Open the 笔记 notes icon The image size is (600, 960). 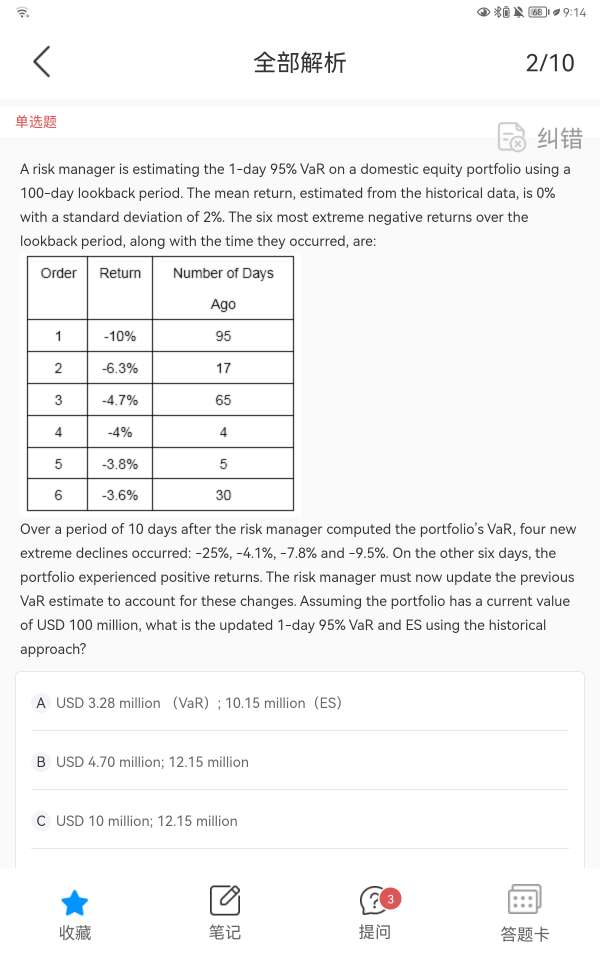click(x=225, y=901)
